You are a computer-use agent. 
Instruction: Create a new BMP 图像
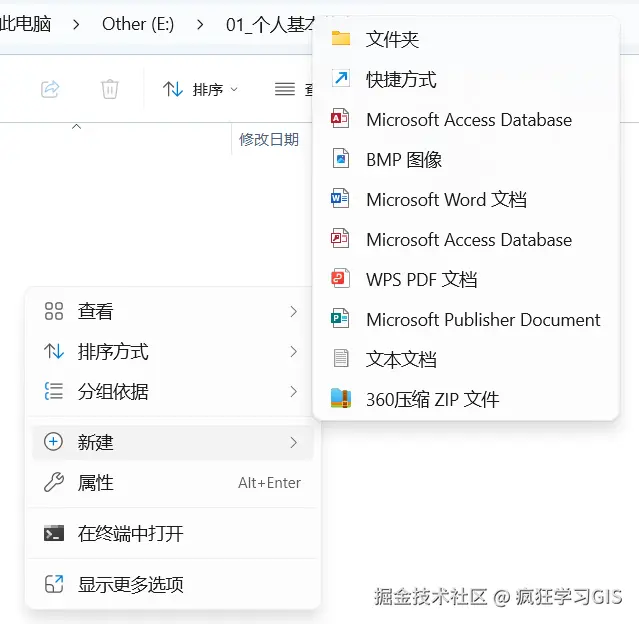[466, 159]
